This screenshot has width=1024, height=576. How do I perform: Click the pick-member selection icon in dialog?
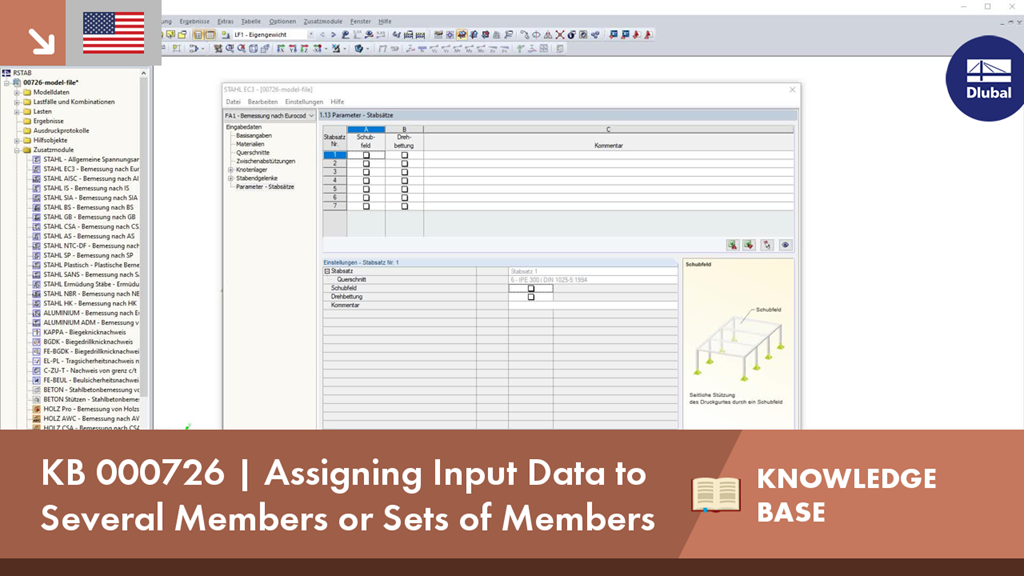[767, 245]
